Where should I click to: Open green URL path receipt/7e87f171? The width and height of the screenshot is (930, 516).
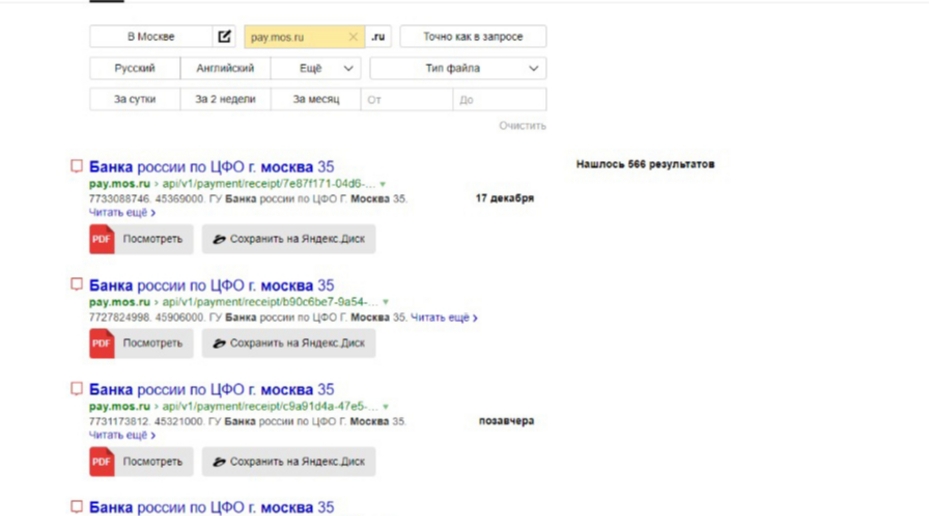[x=269, y=184]
